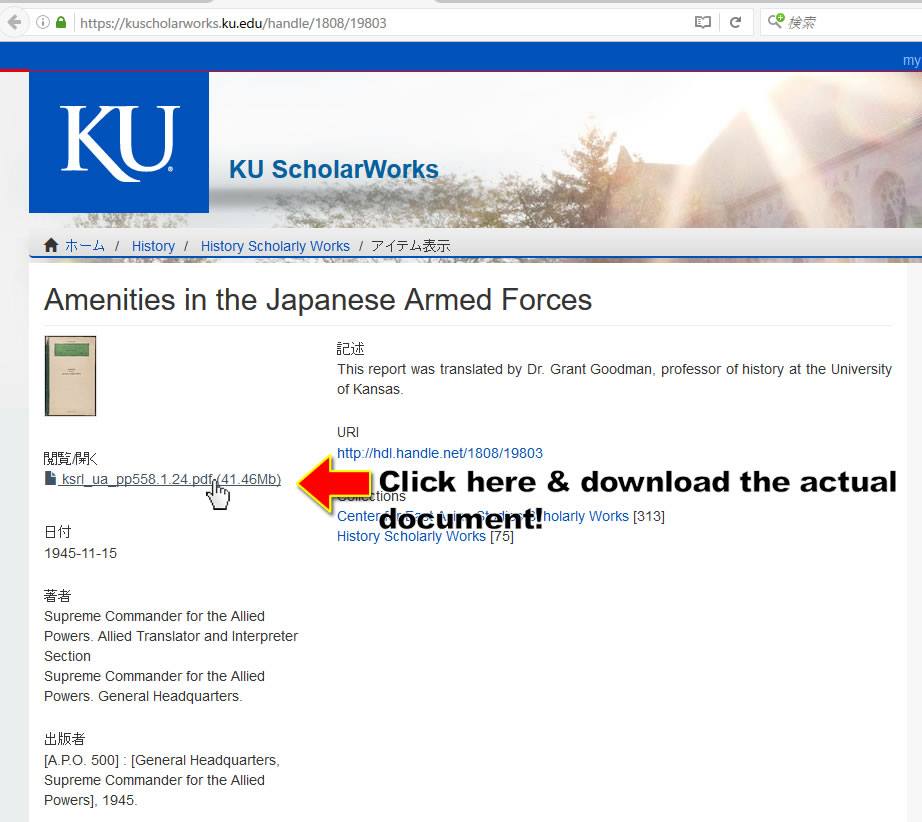Click the KU logo
Screen dimensions: 922x822
(x=119, y=142)
